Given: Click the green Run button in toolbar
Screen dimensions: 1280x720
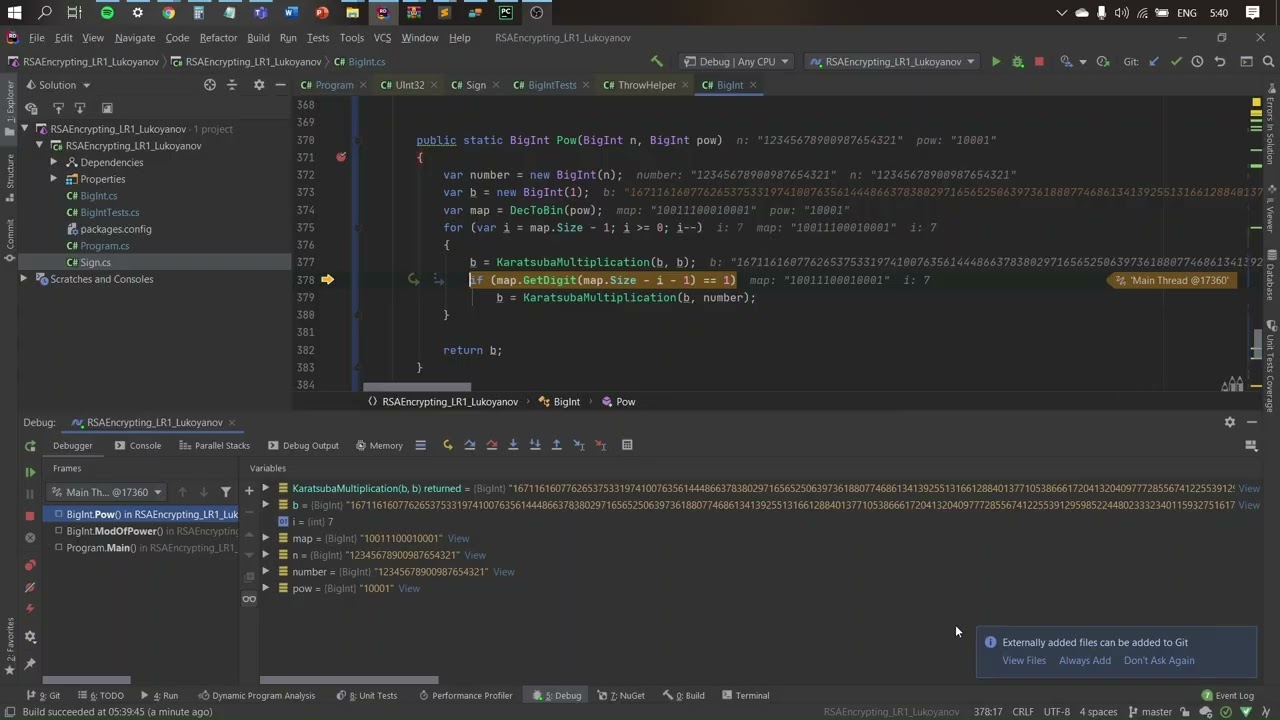Looking at the screenshot, I should pyautogui.click(x=995, y=61).
